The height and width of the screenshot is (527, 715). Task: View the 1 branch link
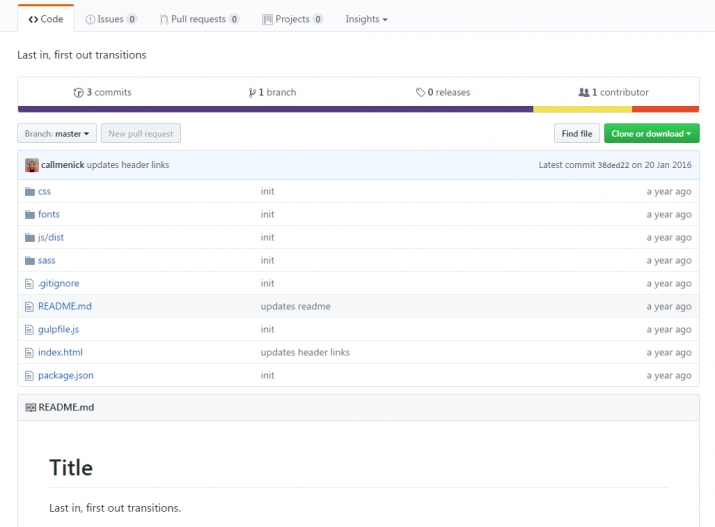[x=272, y=92]
